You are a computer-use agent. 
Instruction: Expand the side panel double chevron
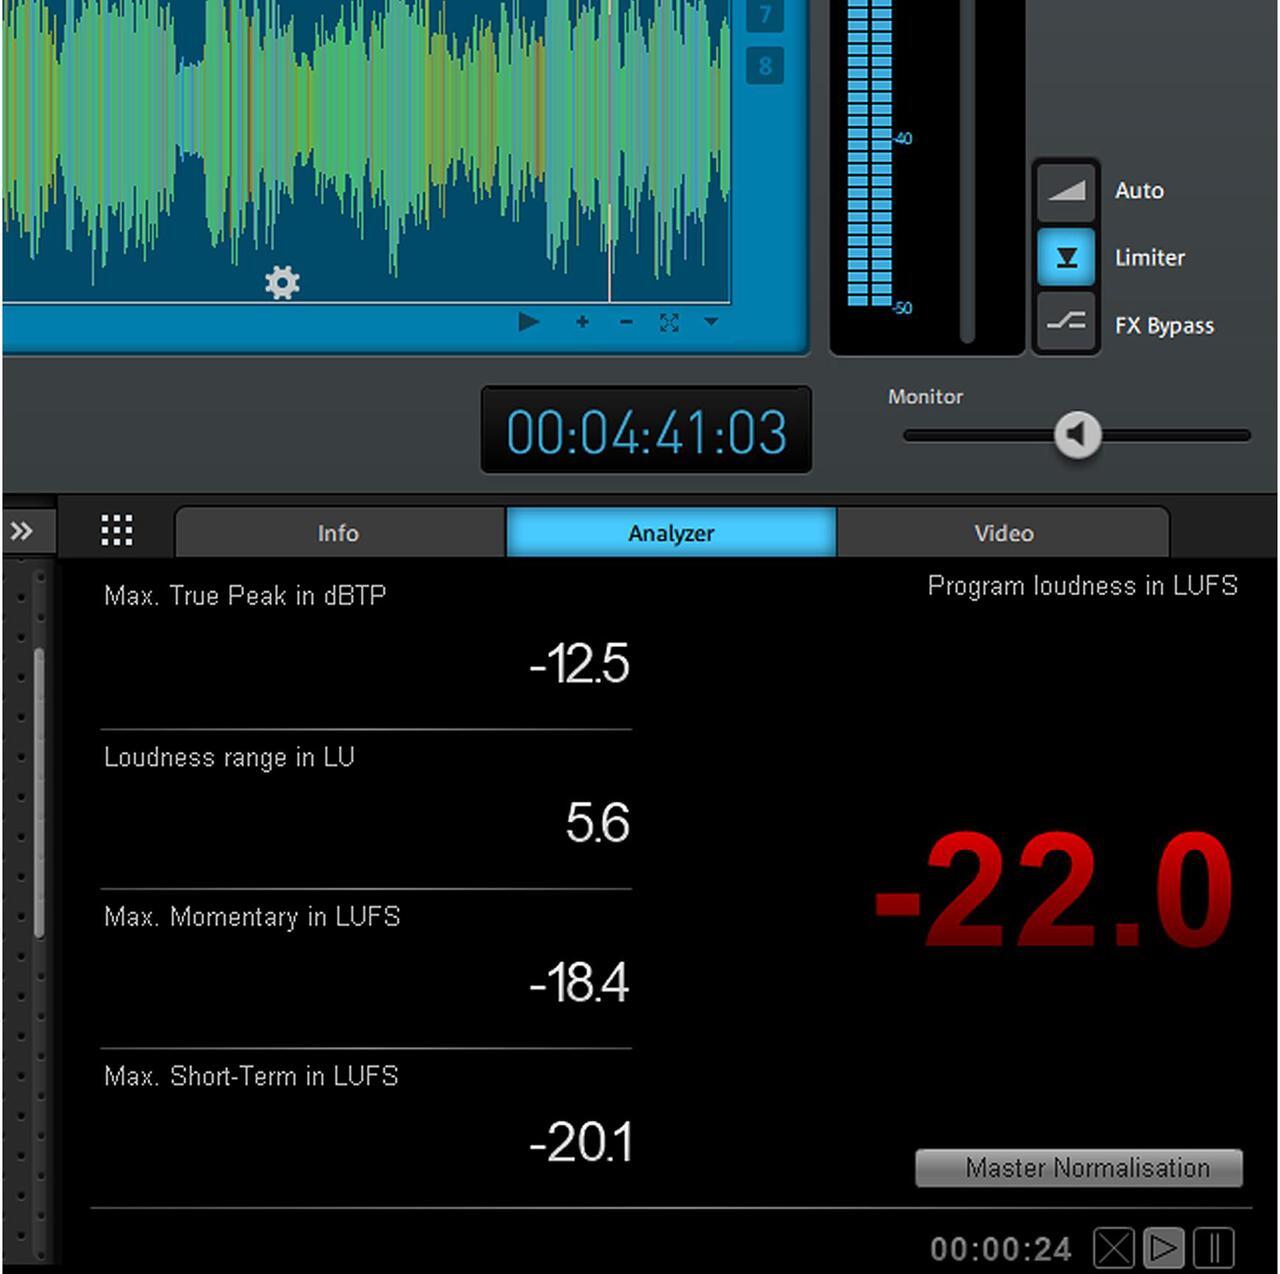pos(22,531)
